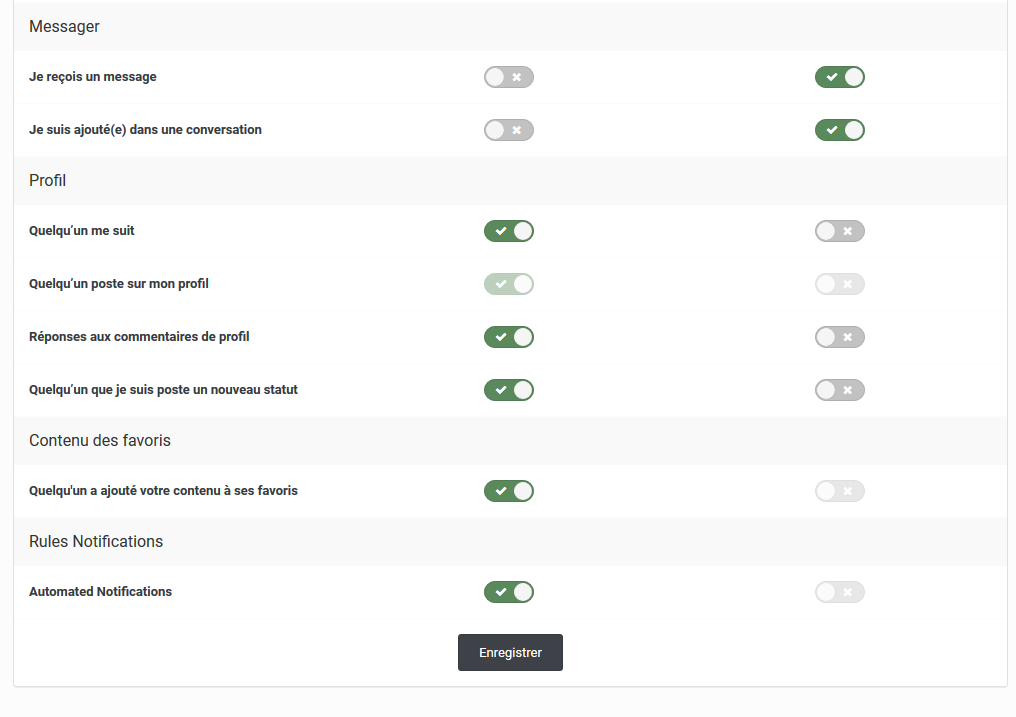Toggle the green "Quelqu'un poste sur mon profil" switch

click(x=509, y=284)
